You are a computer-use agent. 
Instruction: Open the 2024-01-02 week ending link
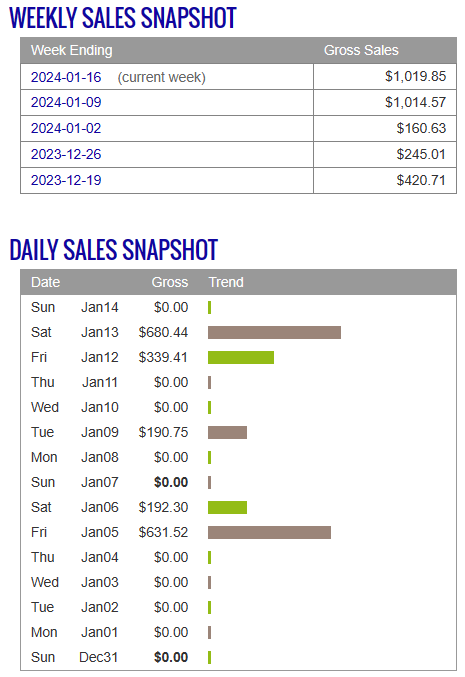[66, 128]
